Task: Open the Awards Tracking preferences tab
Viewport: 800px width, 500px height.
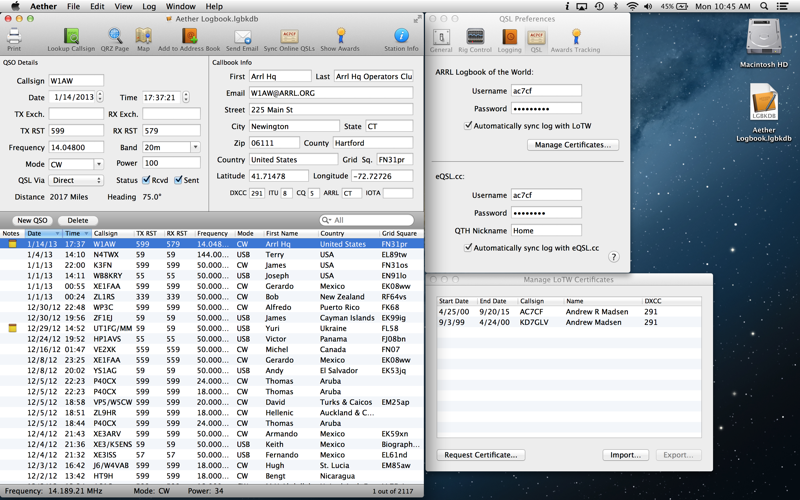Action: point(575,40)
